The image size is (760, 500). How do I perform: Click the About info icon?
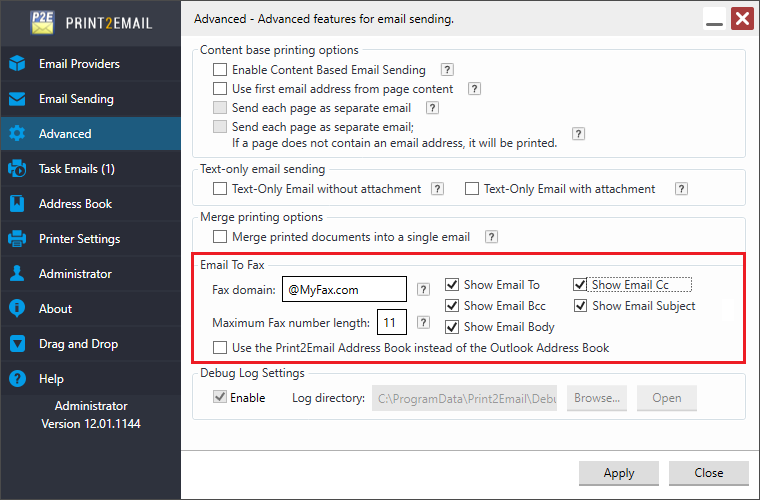pyautogui.click(x=17, y=308)
